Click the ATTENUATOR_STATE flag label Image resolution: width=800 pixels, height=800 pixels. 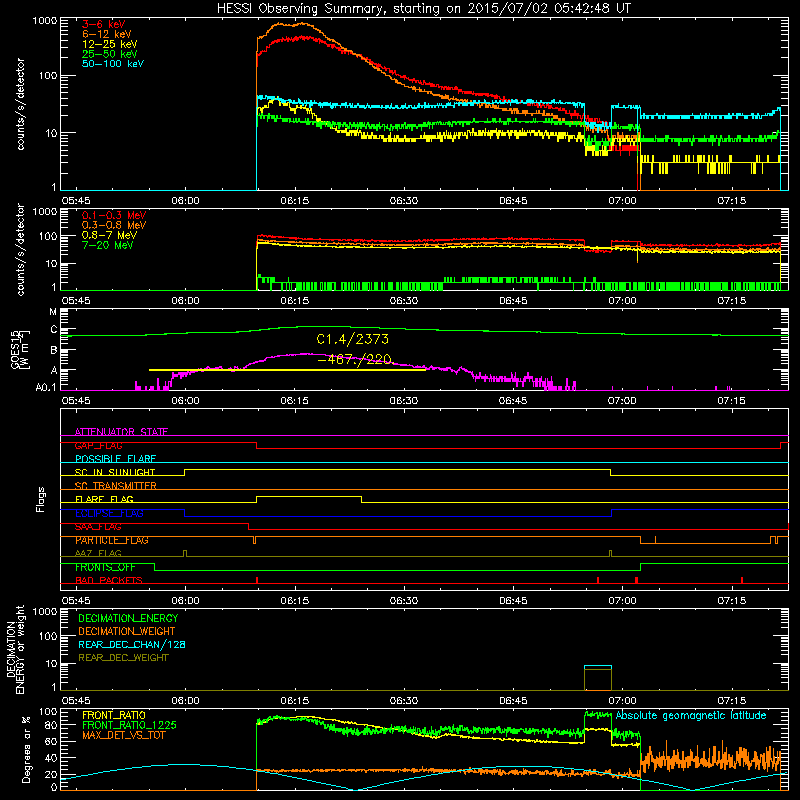tap(121, 432)
